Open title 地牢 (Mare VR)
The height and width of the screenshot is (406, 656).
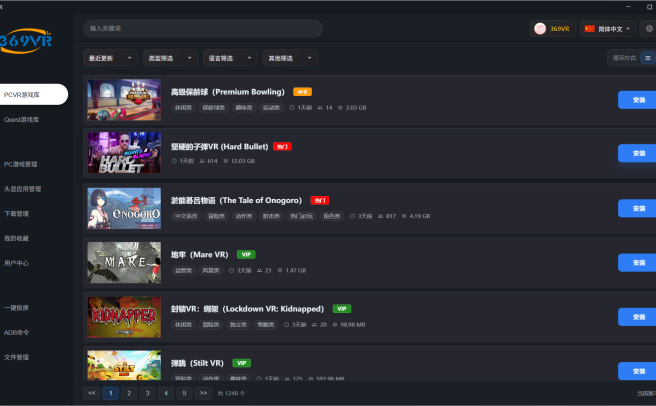point(200,254)
